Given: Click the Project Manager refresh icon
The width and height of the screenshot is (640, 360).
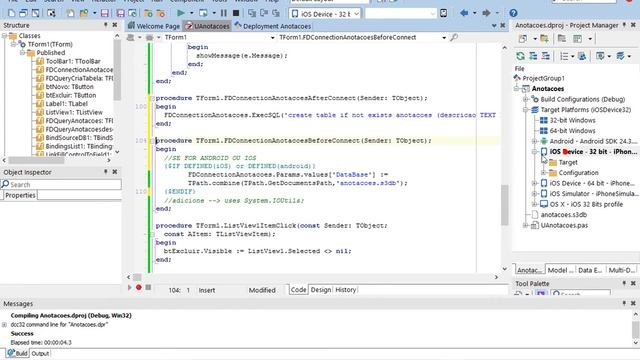Looking at the screenshot, I should pyautogui.click(x=520, y=56).
